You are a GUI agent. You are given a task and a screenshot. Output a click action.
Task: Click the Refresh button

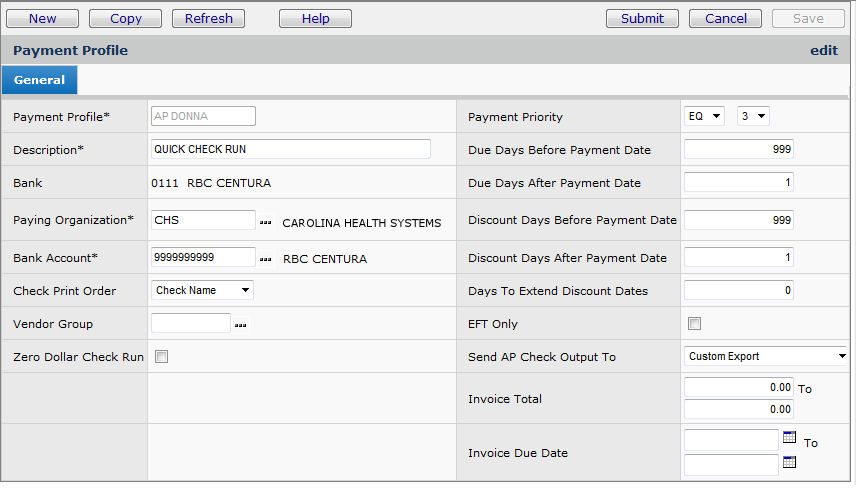tap(208, 18)
